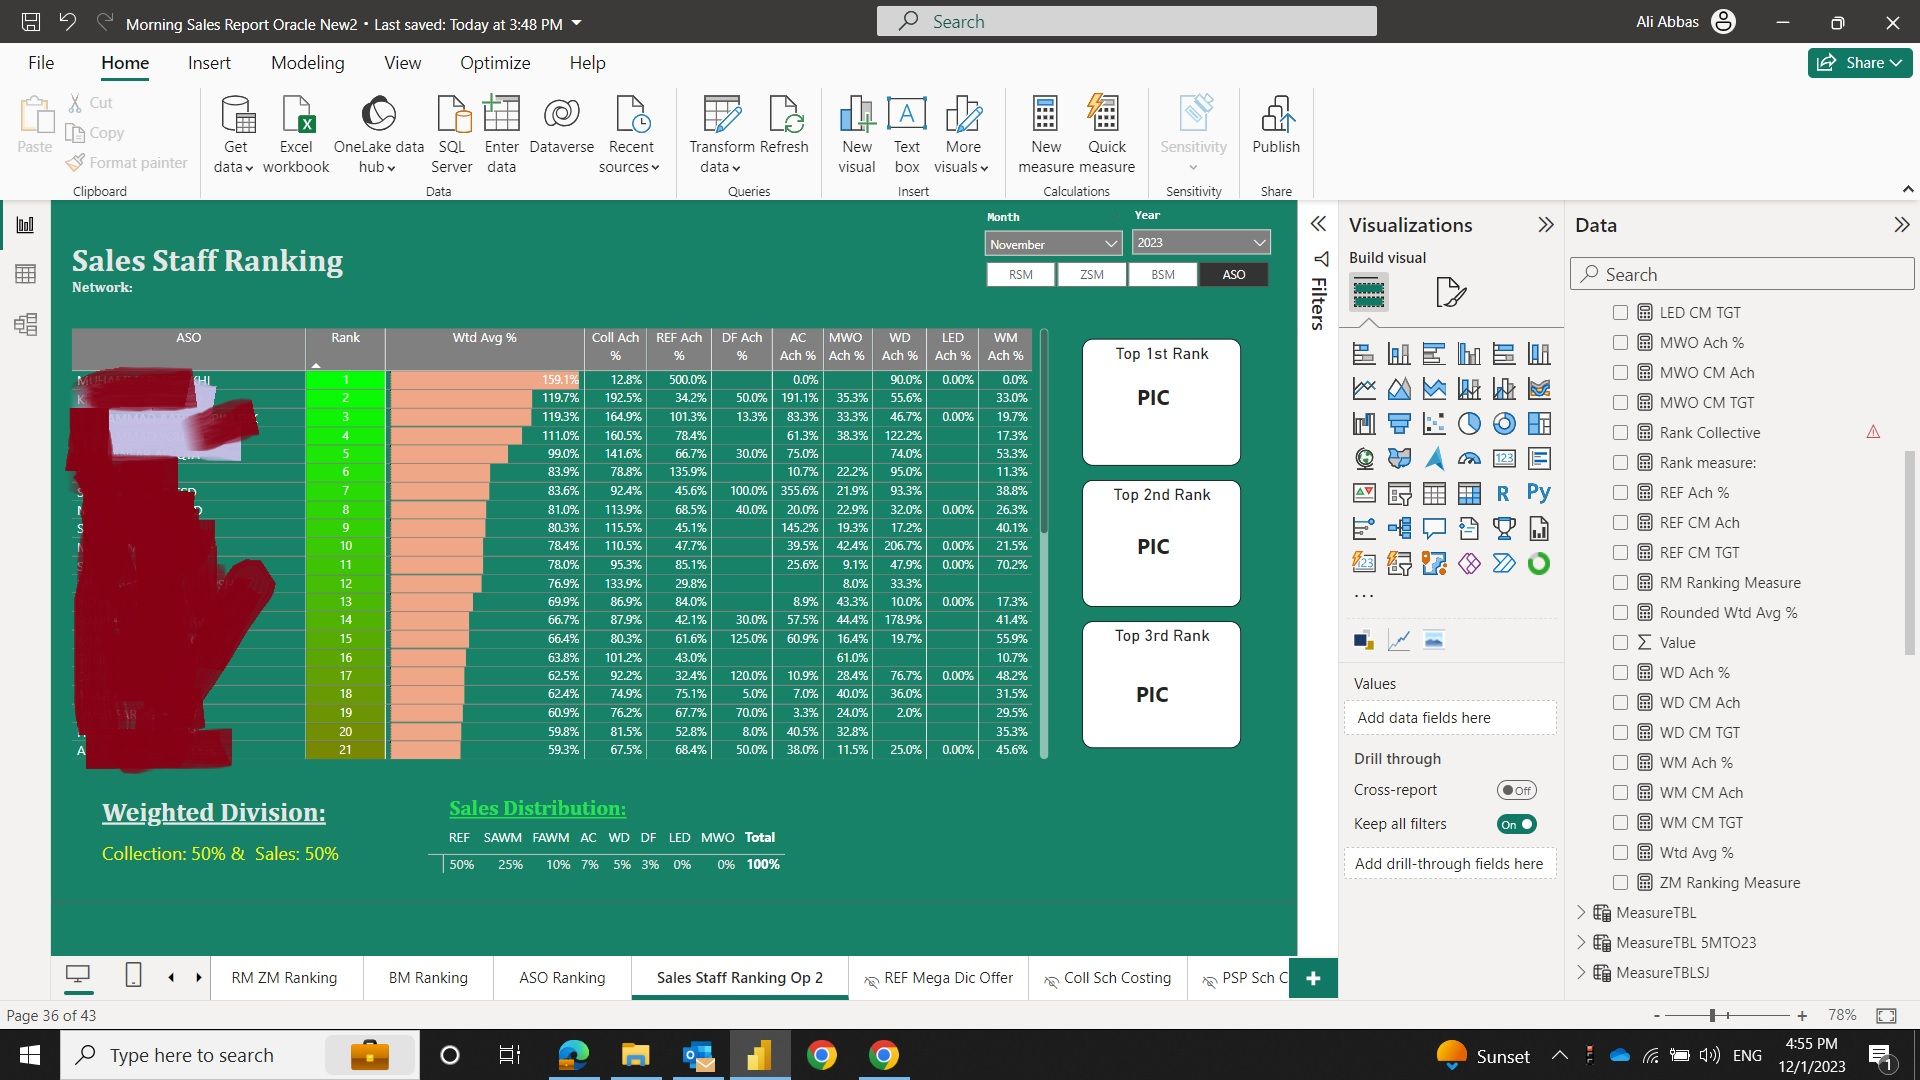Switch to Table view in left sidebar
This screenshot has height=1080, width=1920.
click(x=26, y=274)
